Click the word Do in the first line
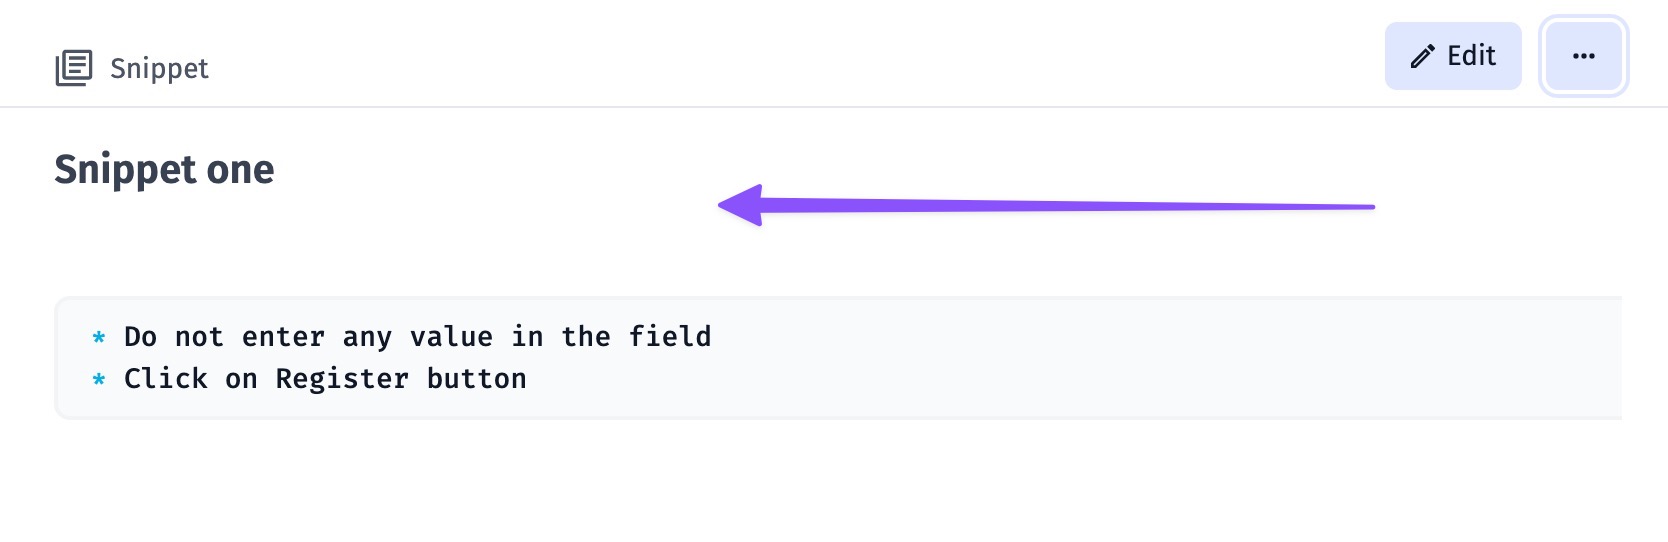This screenshot has height=542, width=1668. (x=140, y=337)
